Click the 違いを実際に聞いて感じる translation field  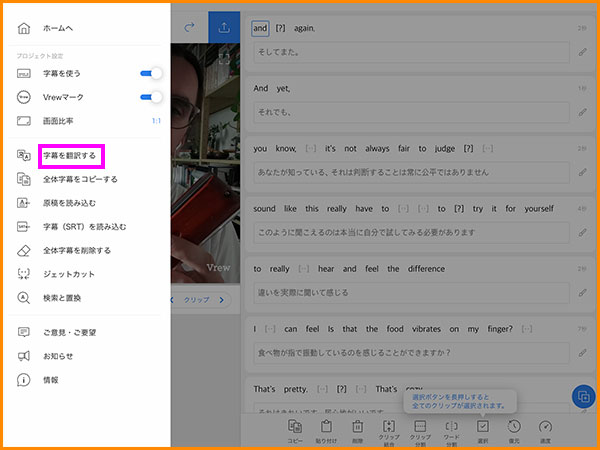[411, 293]
